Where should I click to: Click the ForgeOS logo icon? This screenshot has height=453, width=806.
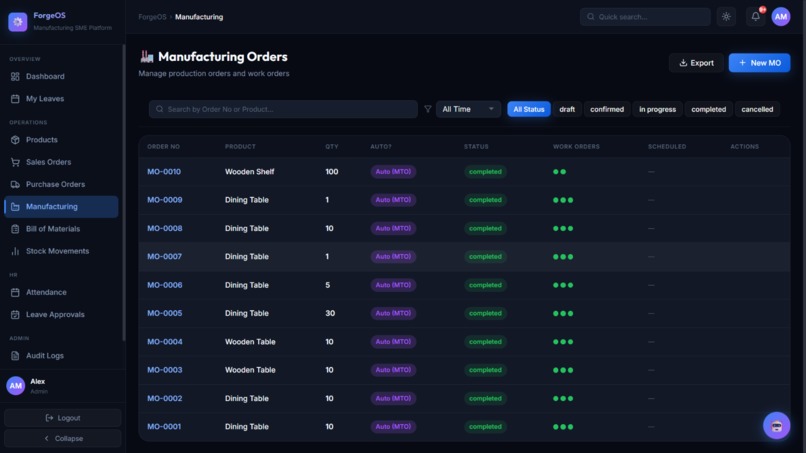coord(17,22)
